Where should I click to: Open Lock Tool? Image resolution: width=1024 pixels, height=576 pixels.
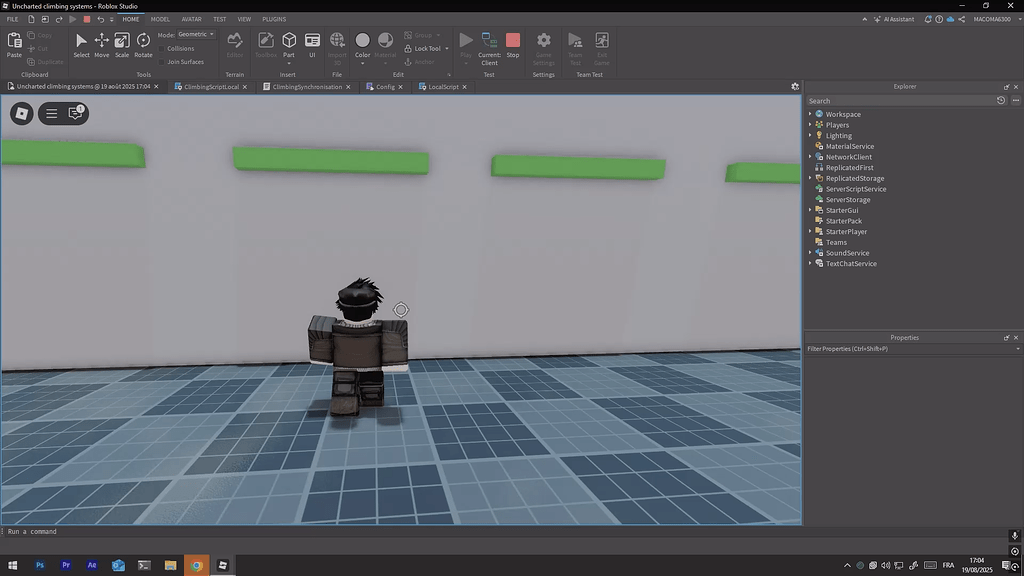coord(422,48)
